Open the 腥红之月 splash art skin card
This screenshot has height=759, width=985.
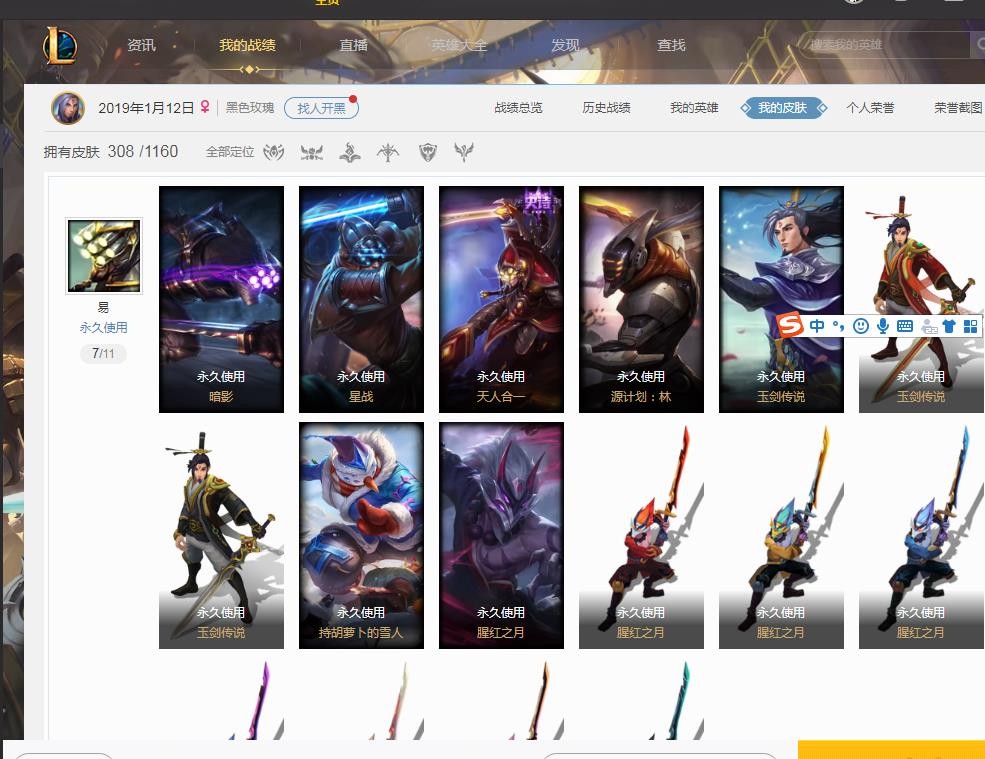click(x=501, y=535)
